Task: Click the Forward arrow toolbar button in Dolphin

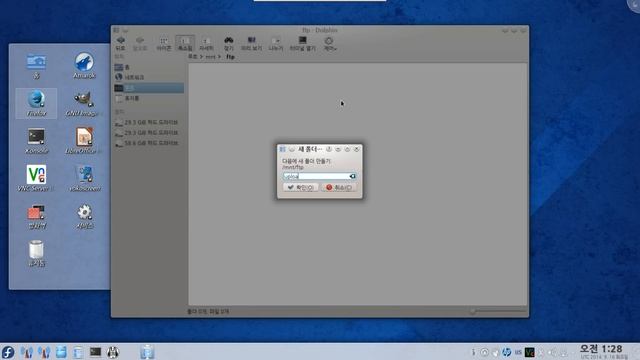Action: (x=140, y=43)
